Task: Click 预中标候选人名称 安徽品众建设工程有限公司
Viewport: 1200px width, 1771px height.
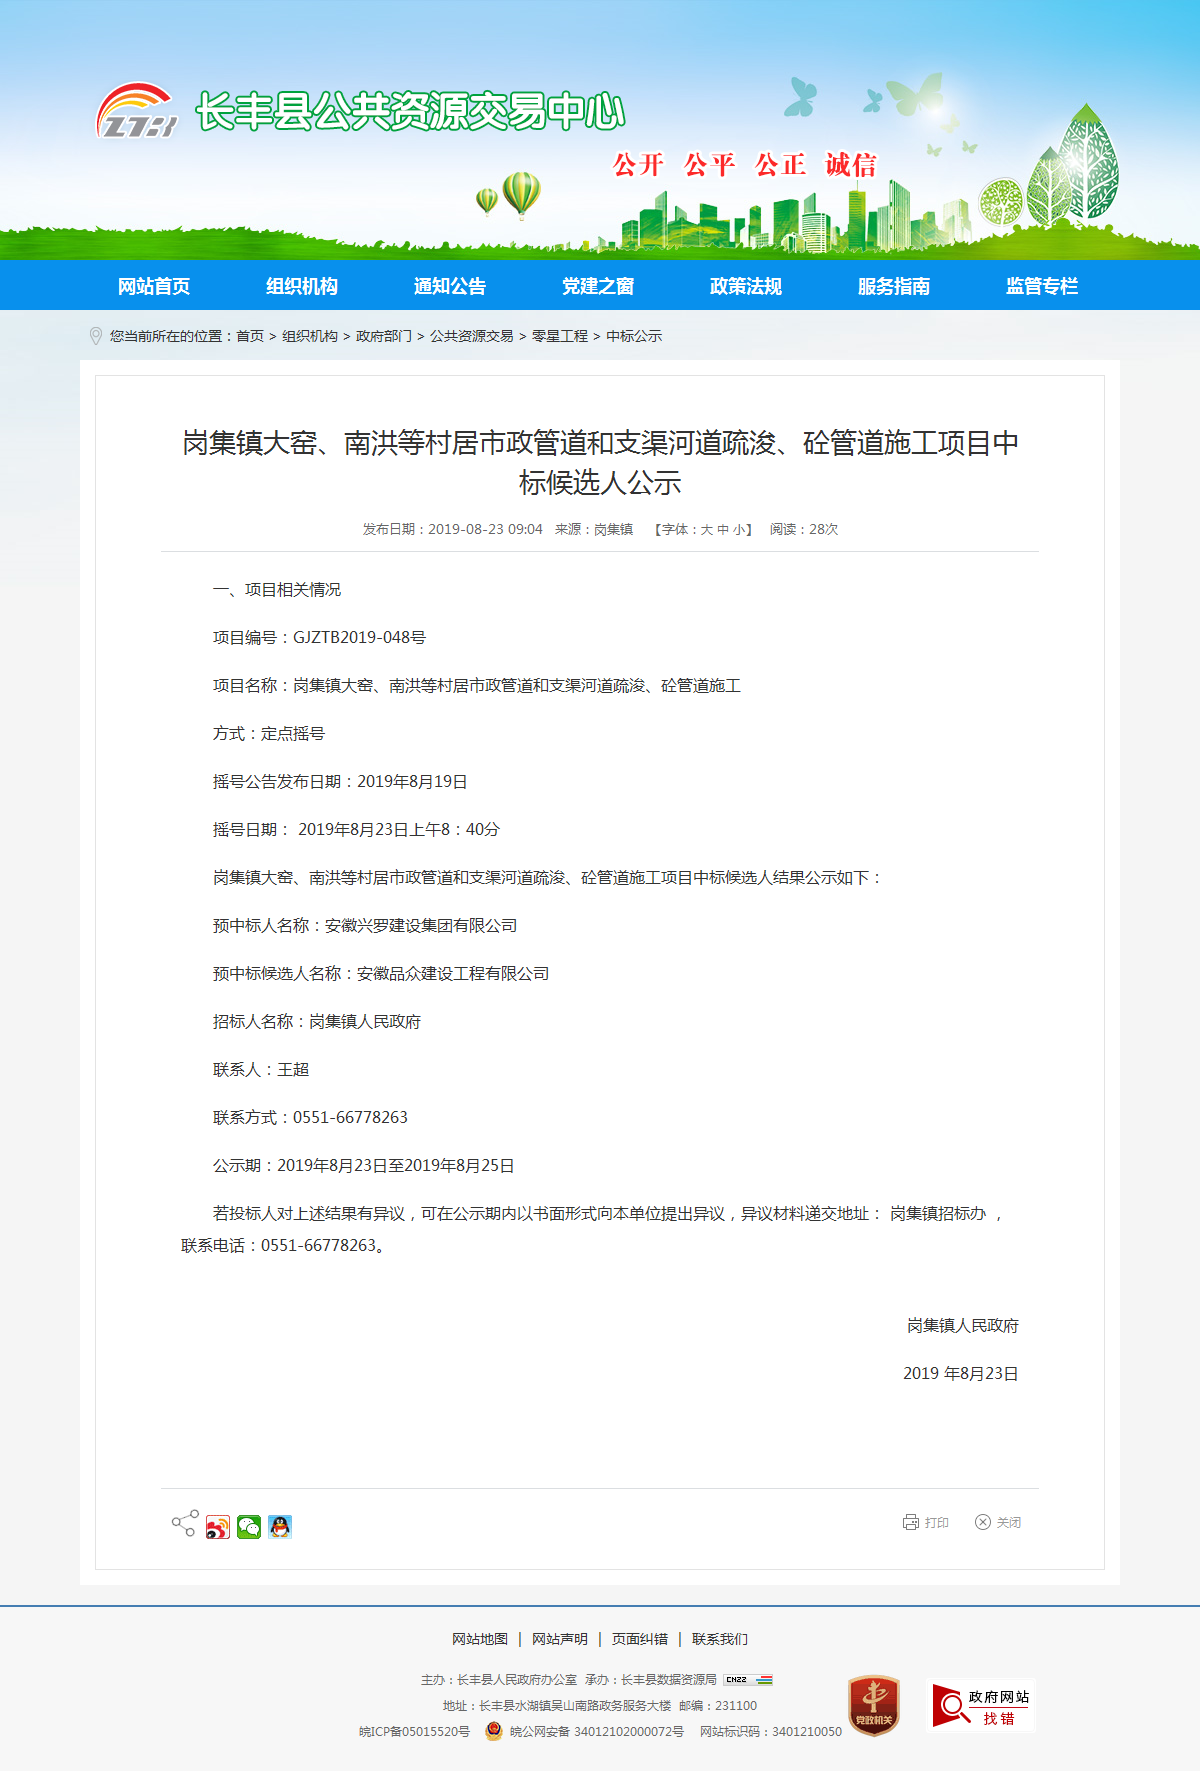Action: click(381, 974)
